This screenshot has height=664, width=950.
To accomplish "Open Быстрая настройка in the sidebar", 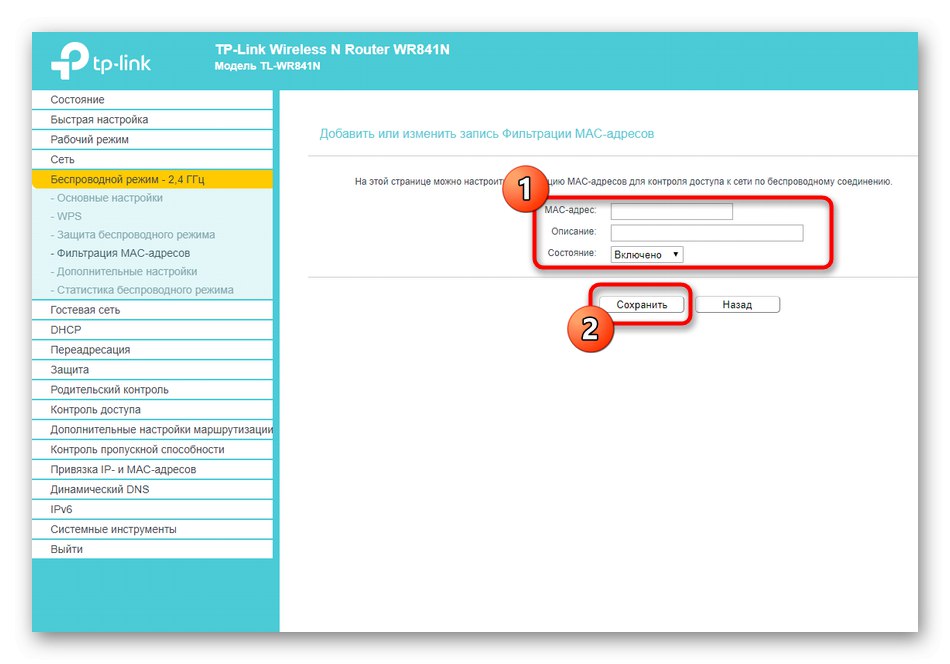I will click(x=152, y=119).
